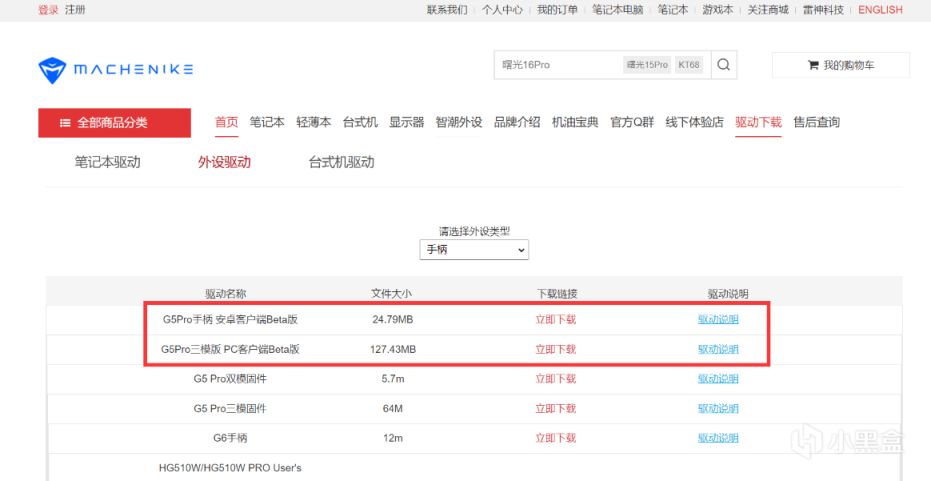Open the 官方Q群 nav item
Image resolution: width=931 pixels, height=481 pixels.
(x=632, y=122)
